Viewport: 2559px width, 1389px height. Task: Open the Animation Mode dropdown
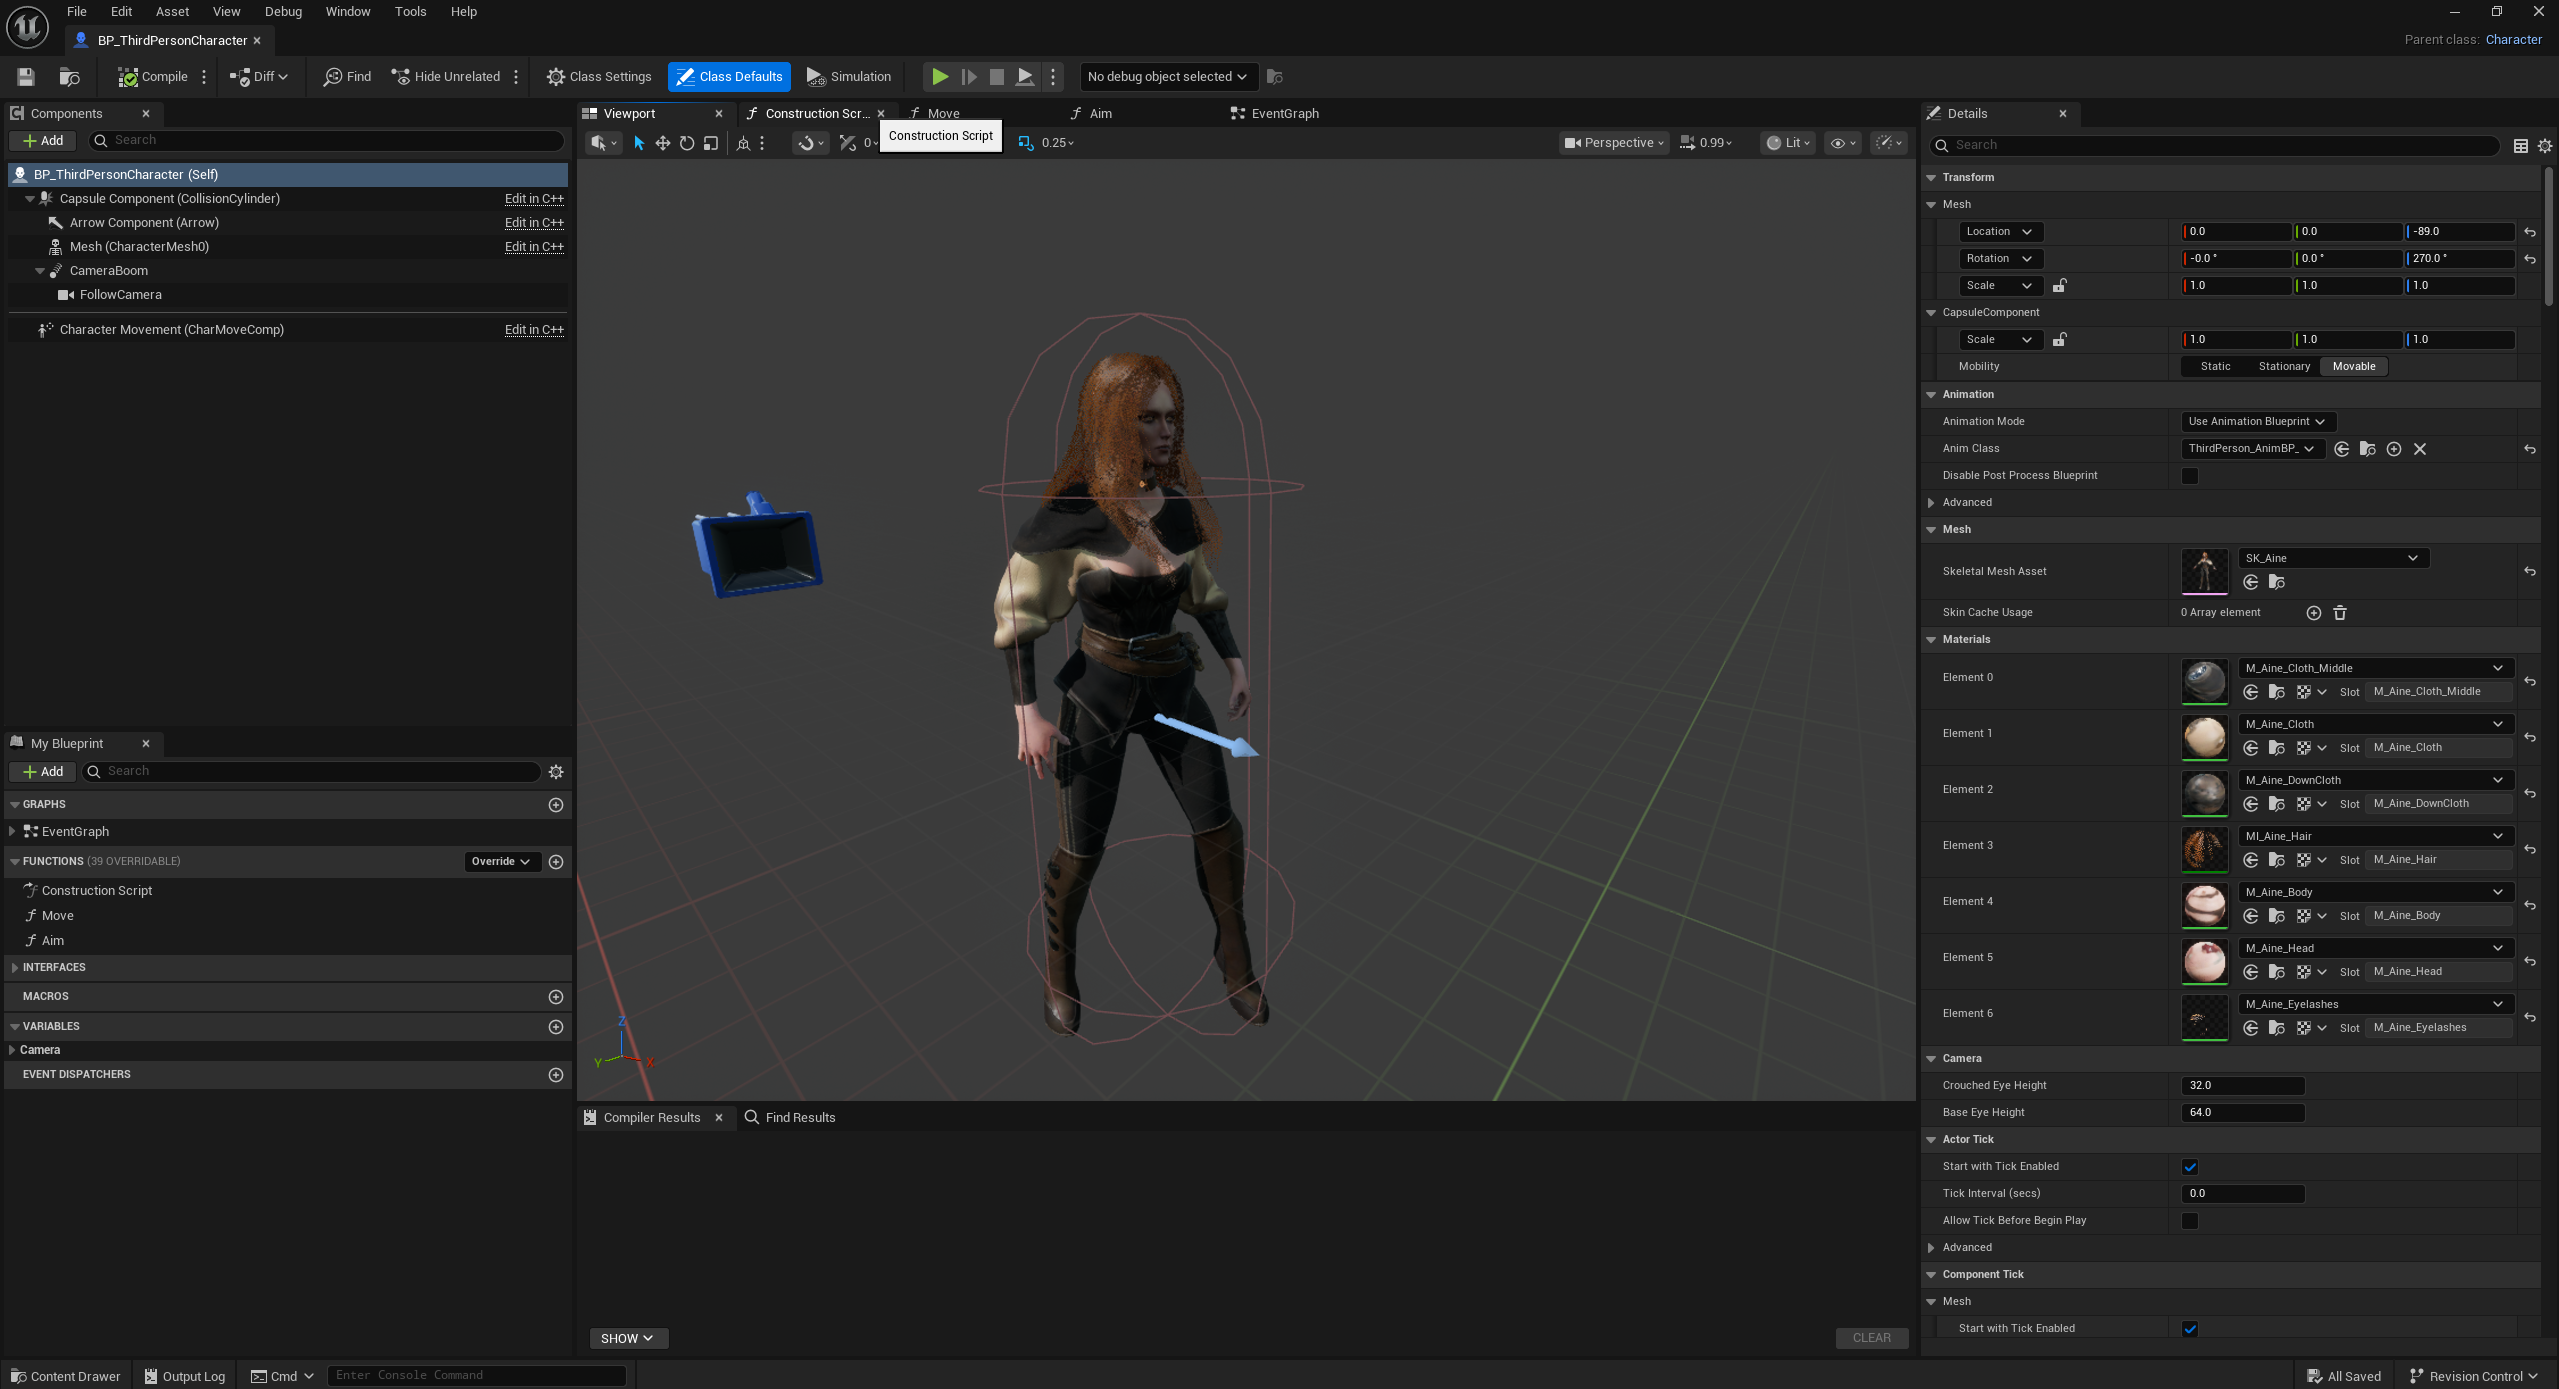(2257, 422)
